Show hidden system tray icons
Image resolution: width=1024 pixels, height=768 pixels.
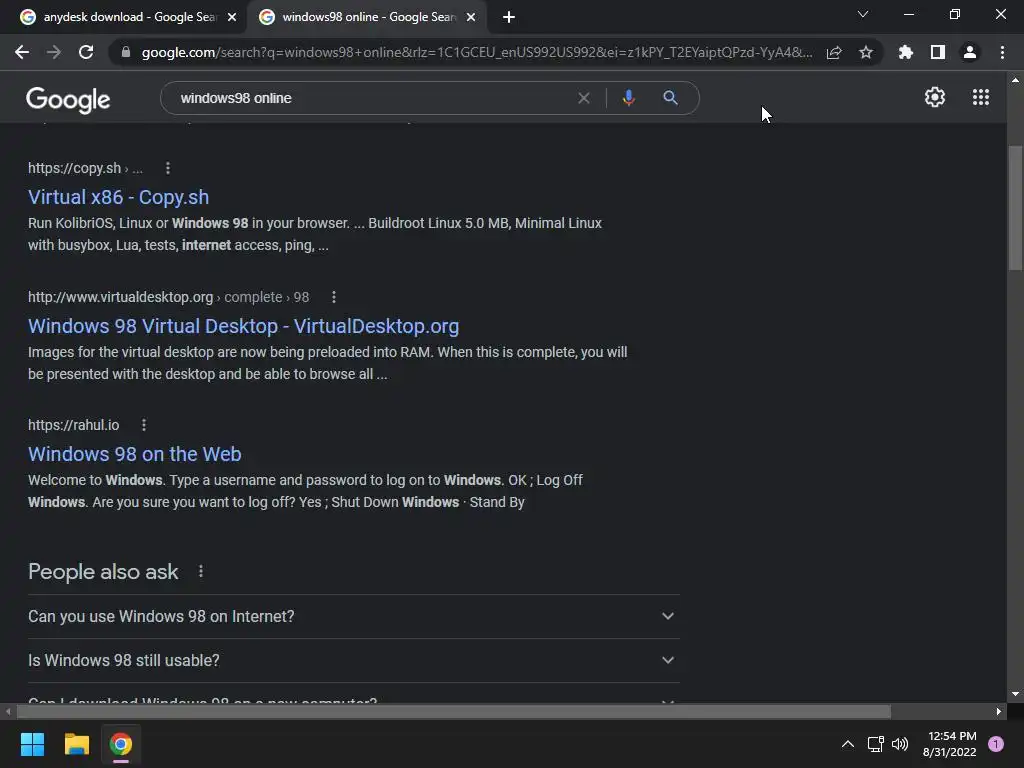(848, 744)
